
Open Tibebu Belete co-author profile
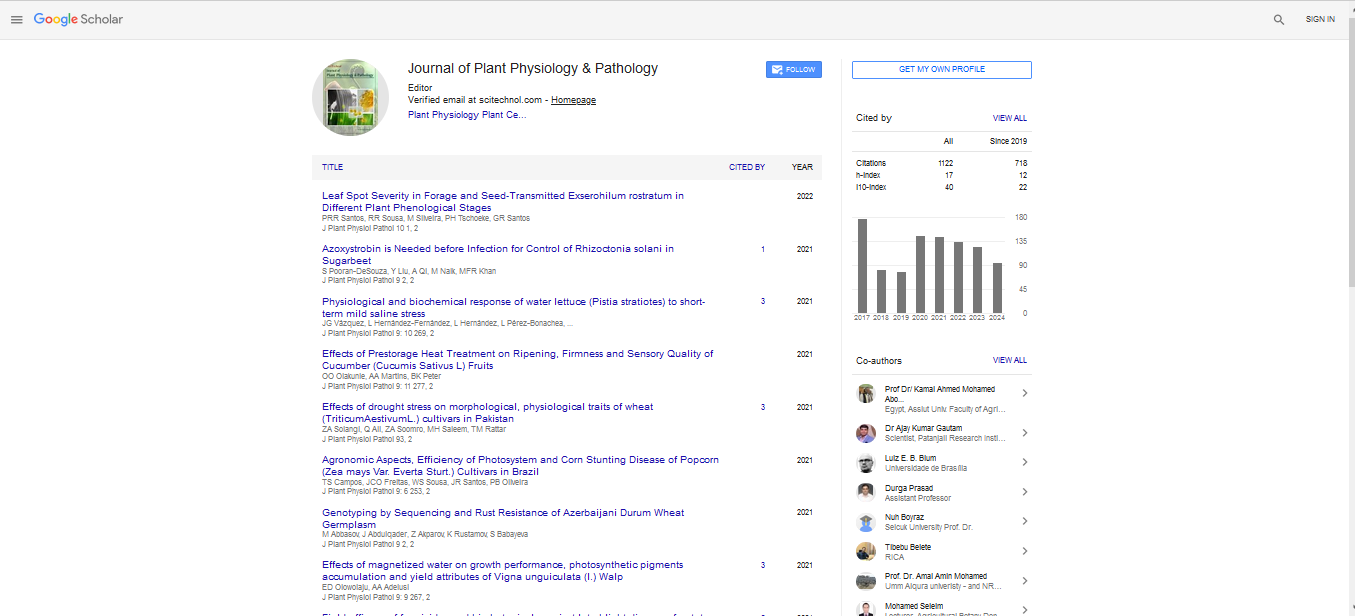[908, 547]
